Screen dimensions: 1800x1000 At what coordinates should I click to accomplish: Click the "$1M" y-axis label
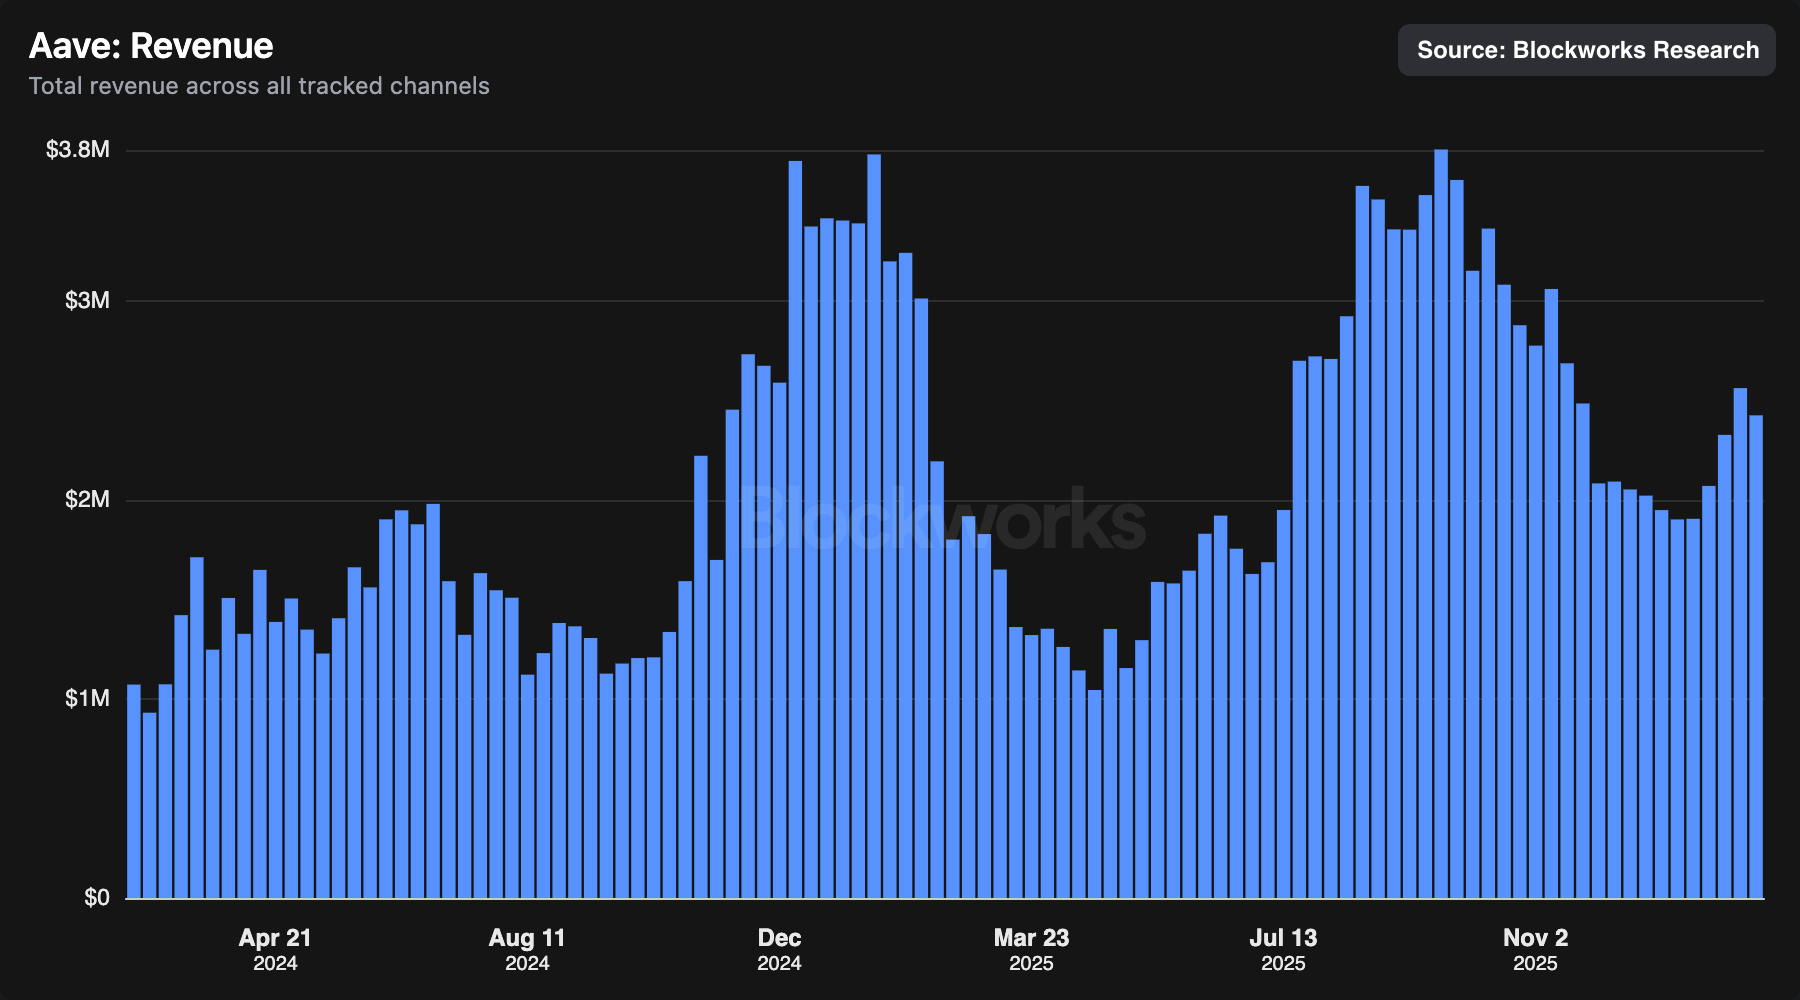(87, 699)
